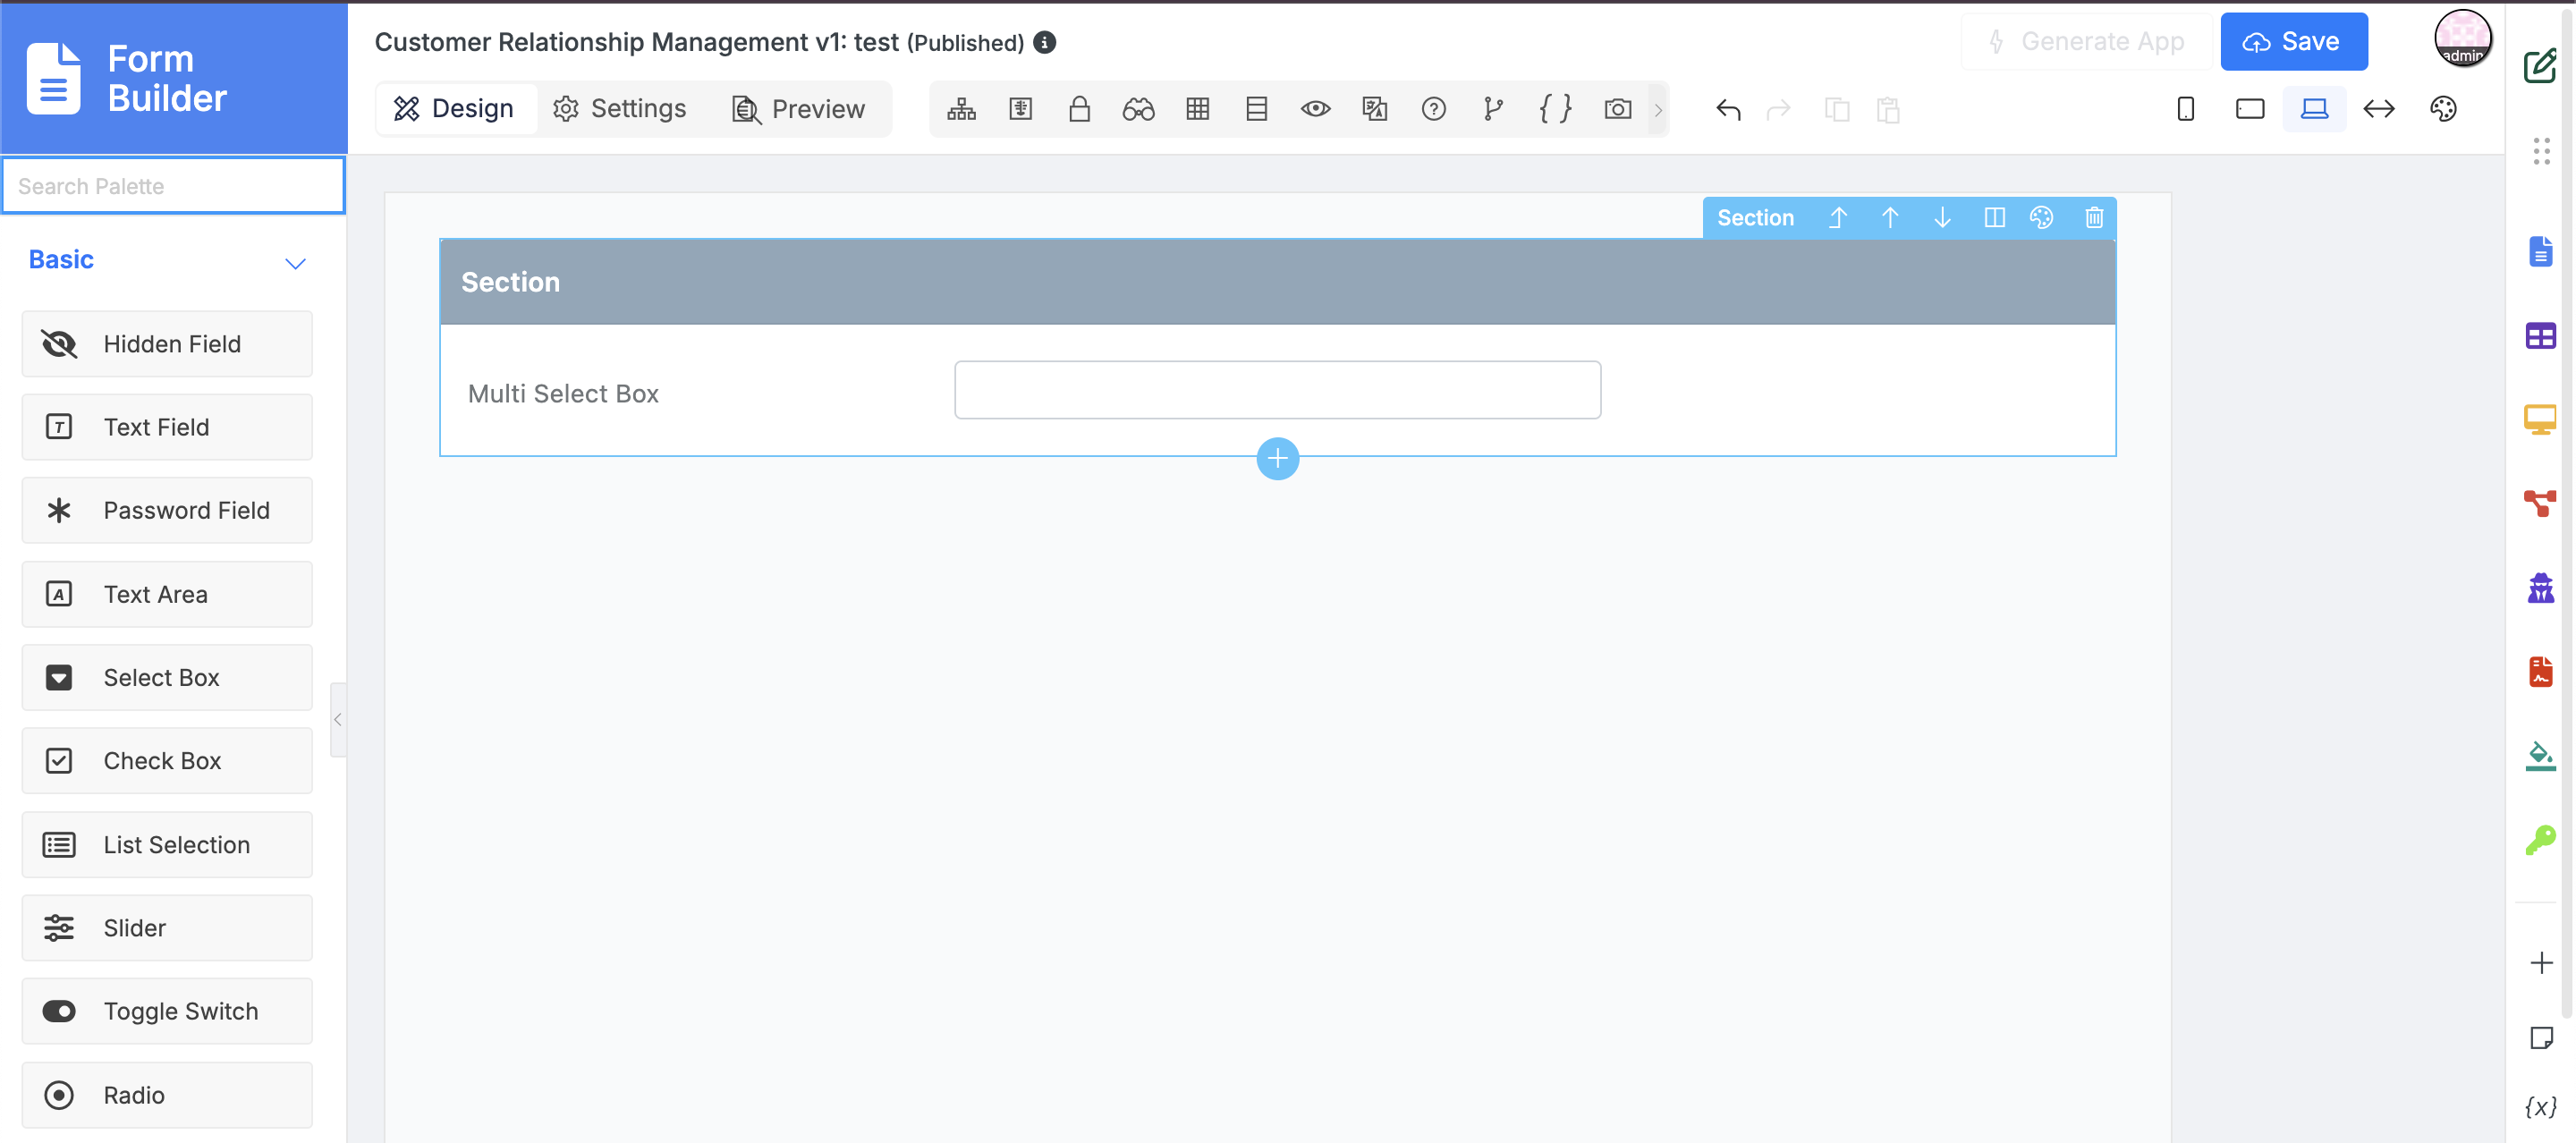This screenshot has height=1143, width=2576.
Task: Click the permission lock icon
Action: [x=1079, y=109]
